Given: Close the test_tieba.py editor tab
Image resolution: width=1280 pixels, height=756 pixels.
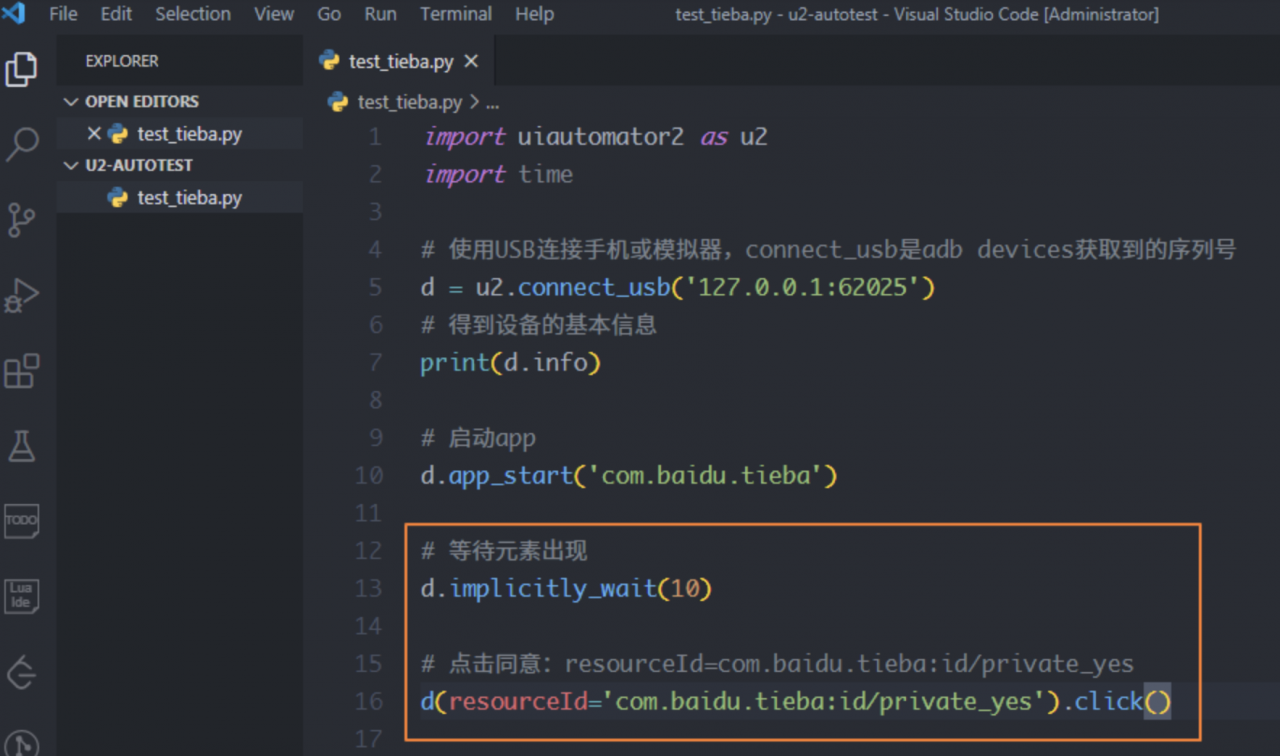Looking at the screenshot, I should point(471,62).
